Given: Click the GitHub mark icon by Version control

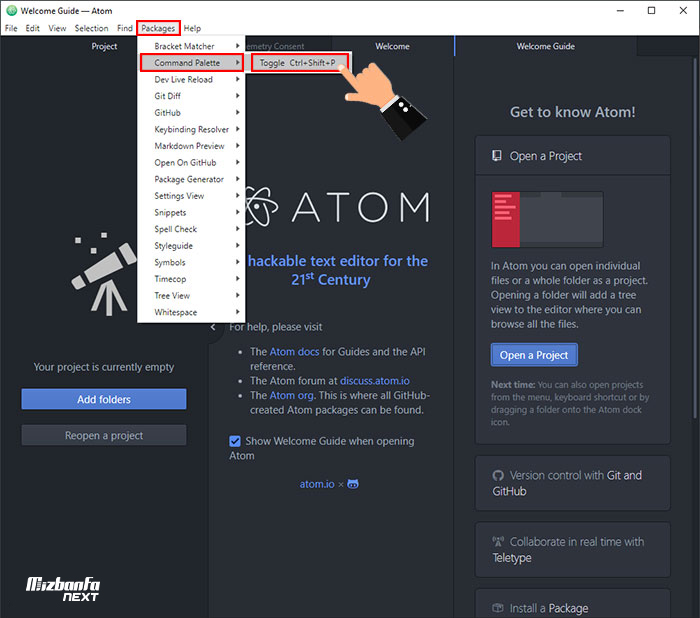Looking at the screenshot, I should point(498,476).
